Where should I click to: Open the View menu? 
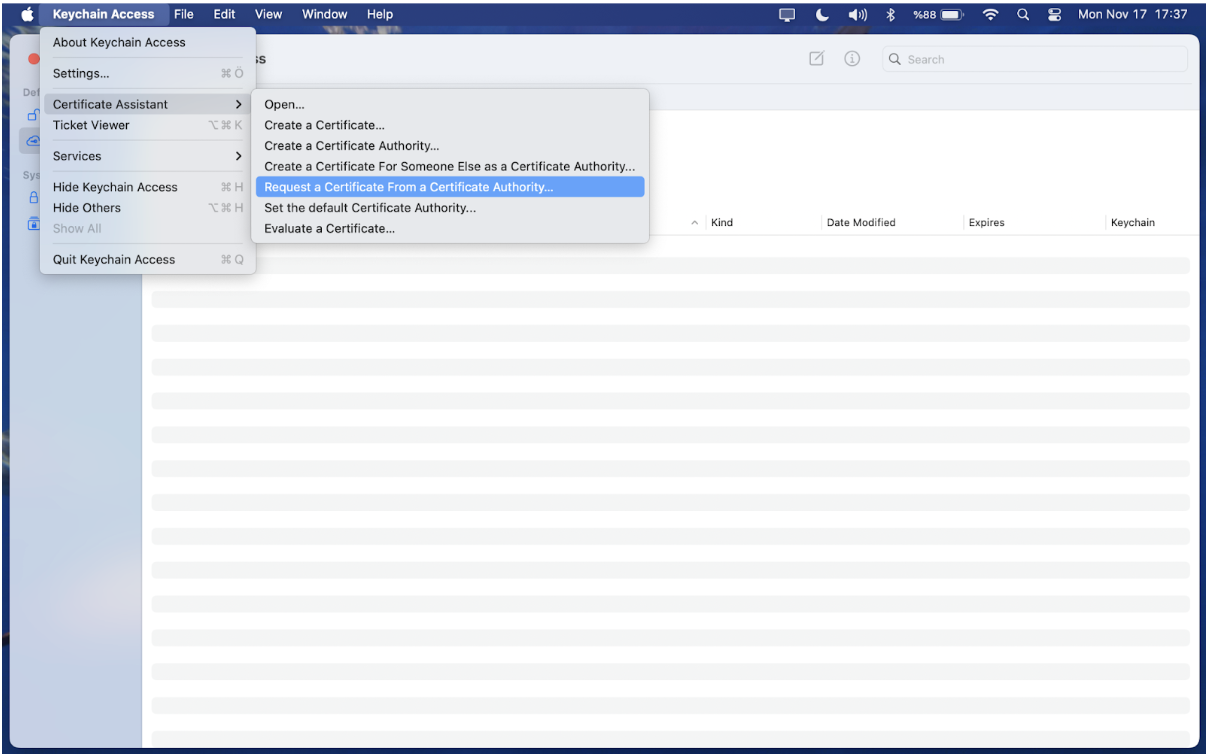(268, 14)
